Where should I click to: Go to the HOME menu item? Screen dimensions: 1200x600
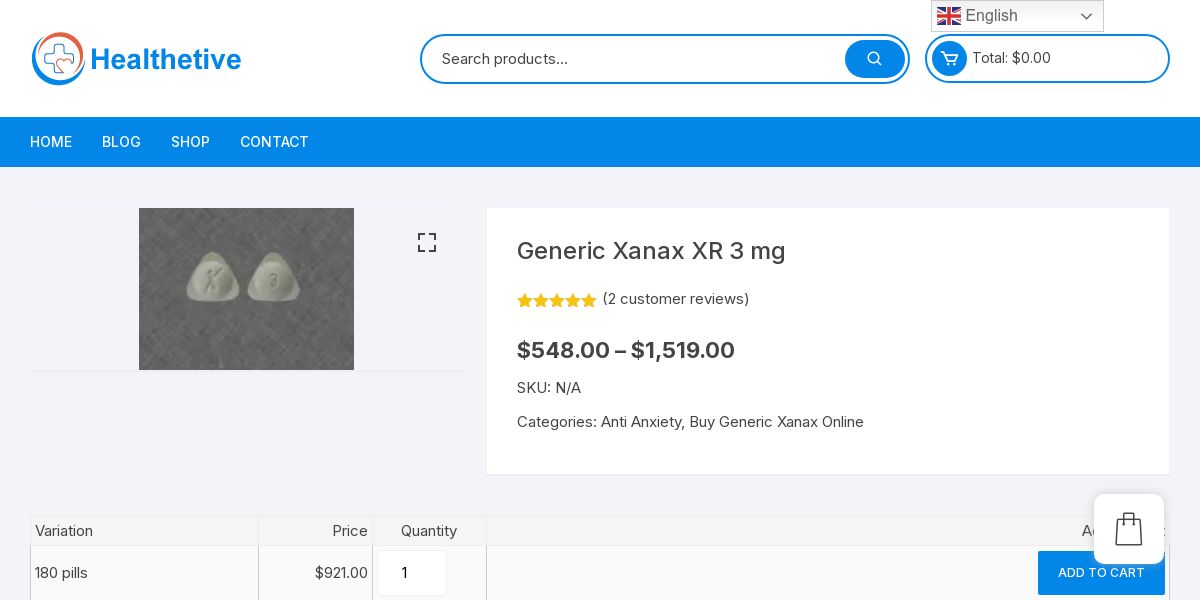pyautogui.click(x=51, y=142)
